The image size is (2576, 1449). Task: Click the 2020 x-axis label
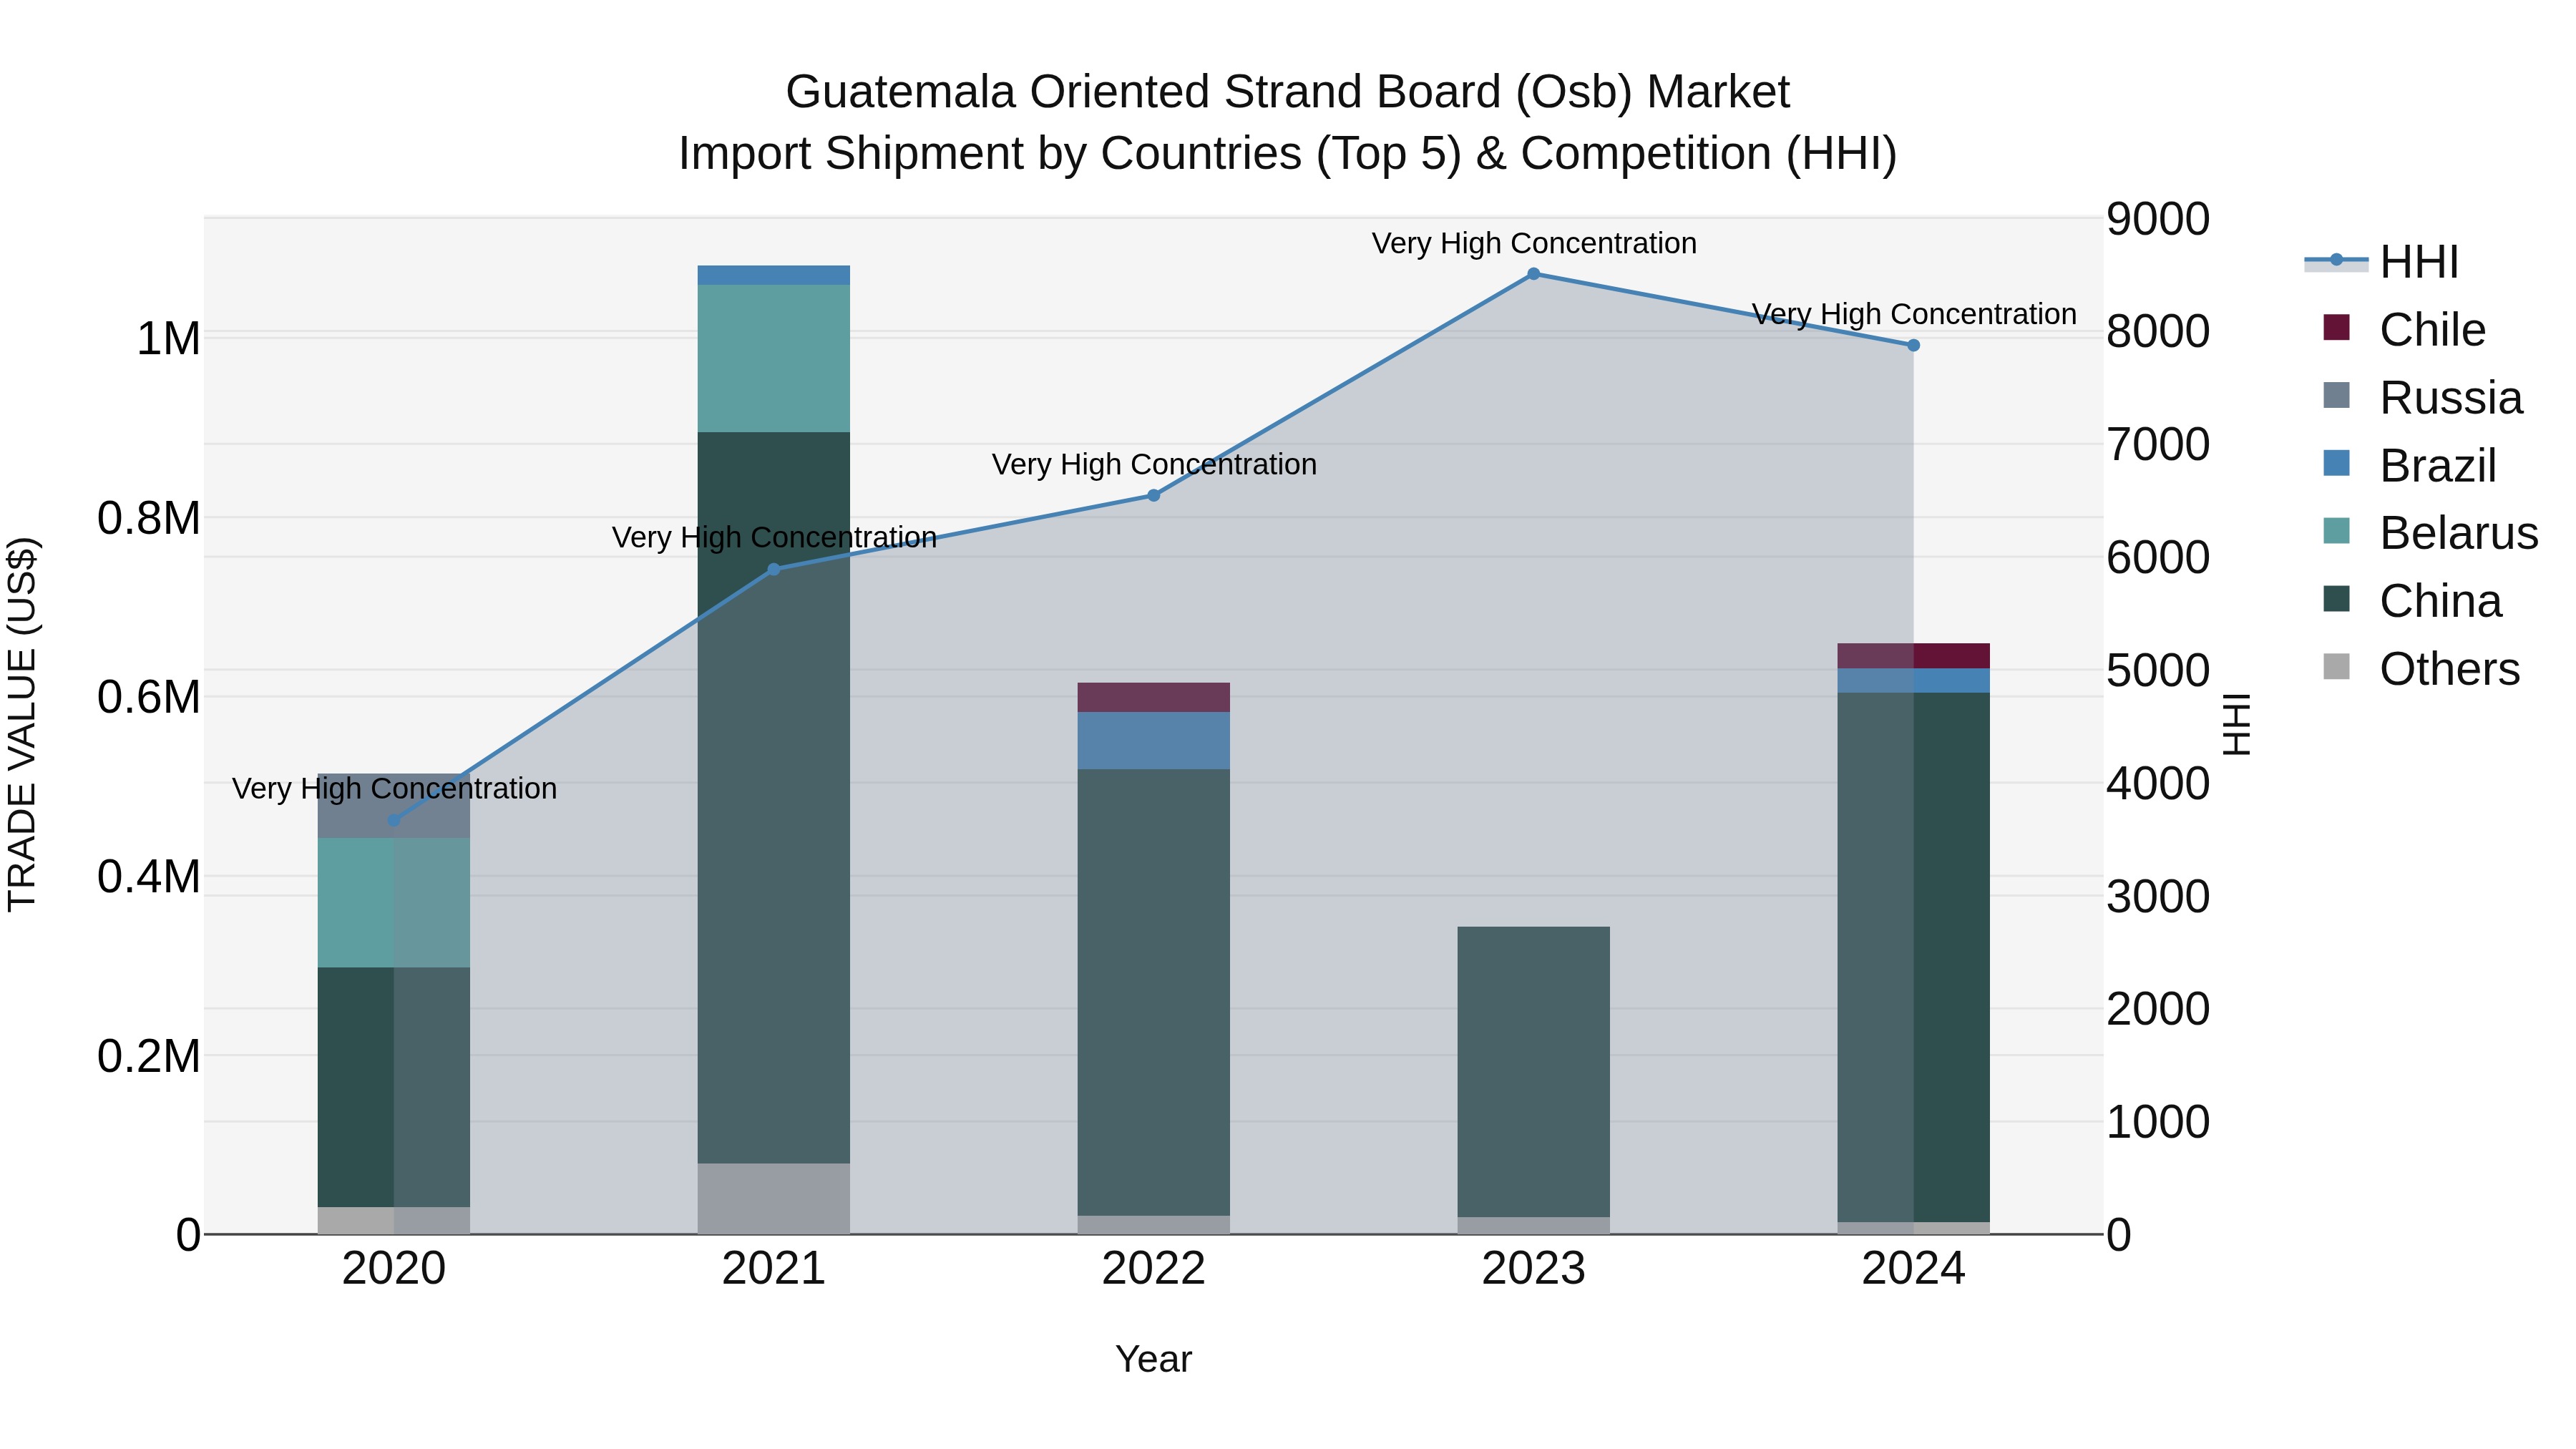pyautogui.click(x=394, y=1269)
